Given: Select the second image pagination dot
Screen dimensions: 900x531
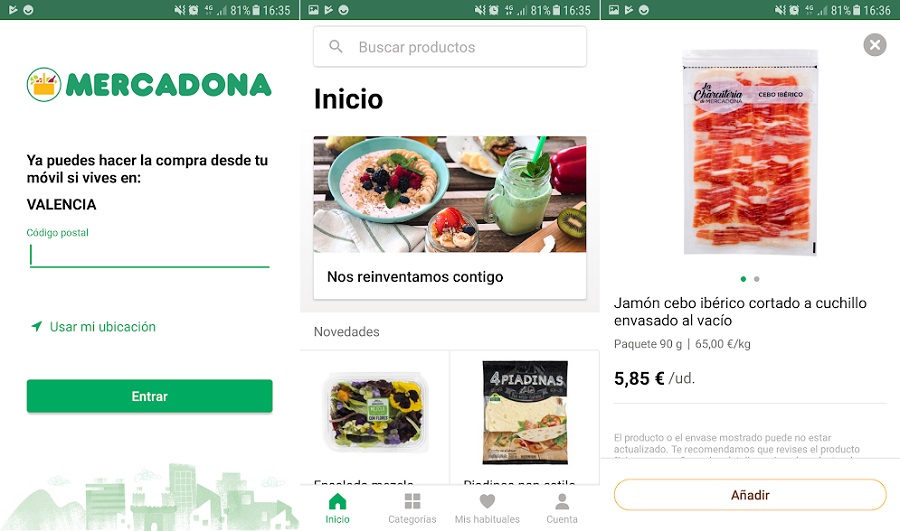Looking at the screenshot, I should point(757,279).
